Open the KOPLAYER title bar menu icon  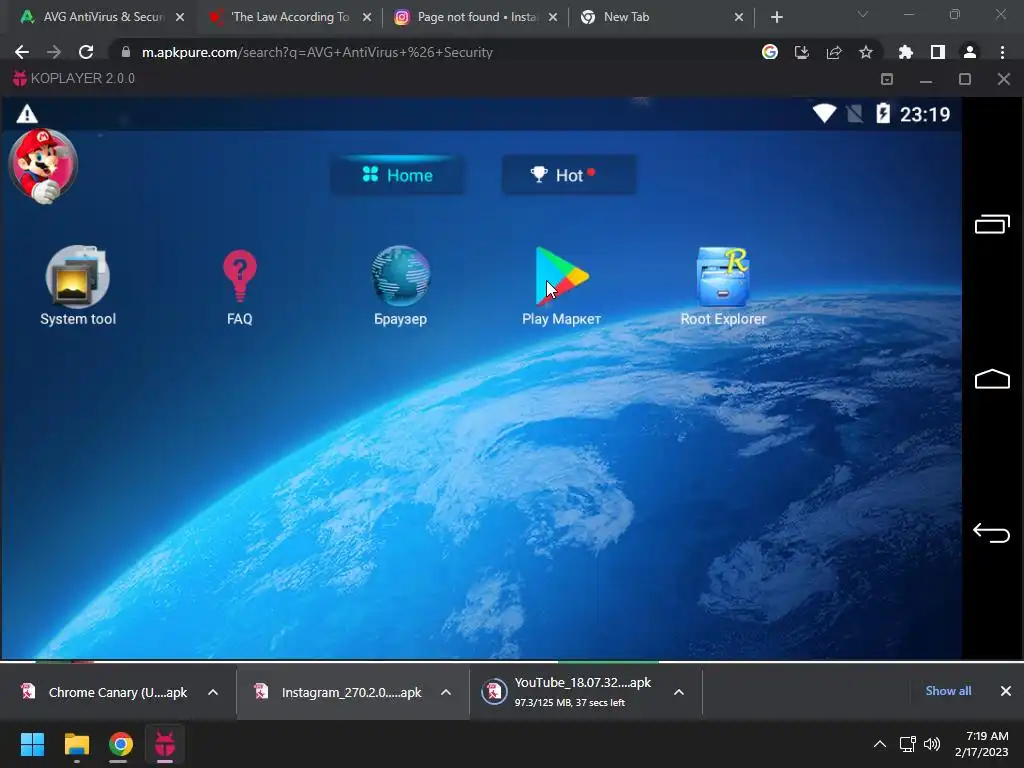tap(887, 79)
